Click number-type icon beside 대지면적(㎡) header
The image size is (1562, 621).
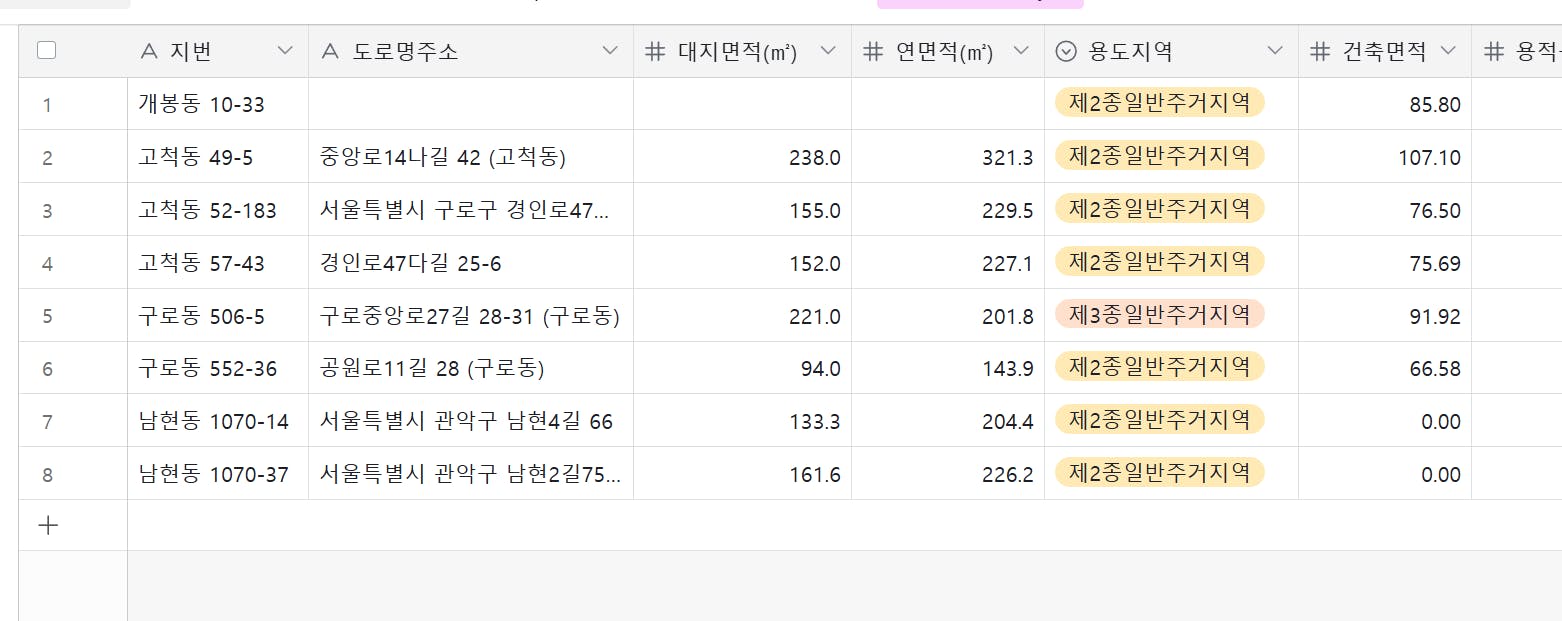tap(655, 52)
